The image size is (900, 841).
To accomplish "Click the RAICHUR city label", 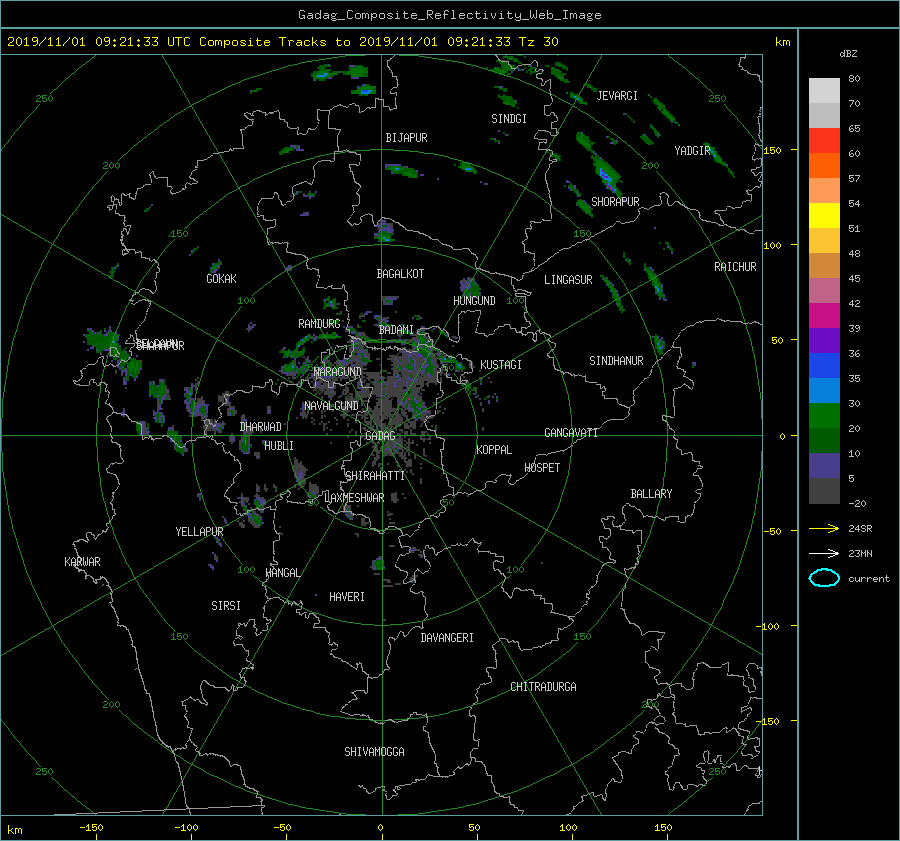I will click(x=735, y=267).
